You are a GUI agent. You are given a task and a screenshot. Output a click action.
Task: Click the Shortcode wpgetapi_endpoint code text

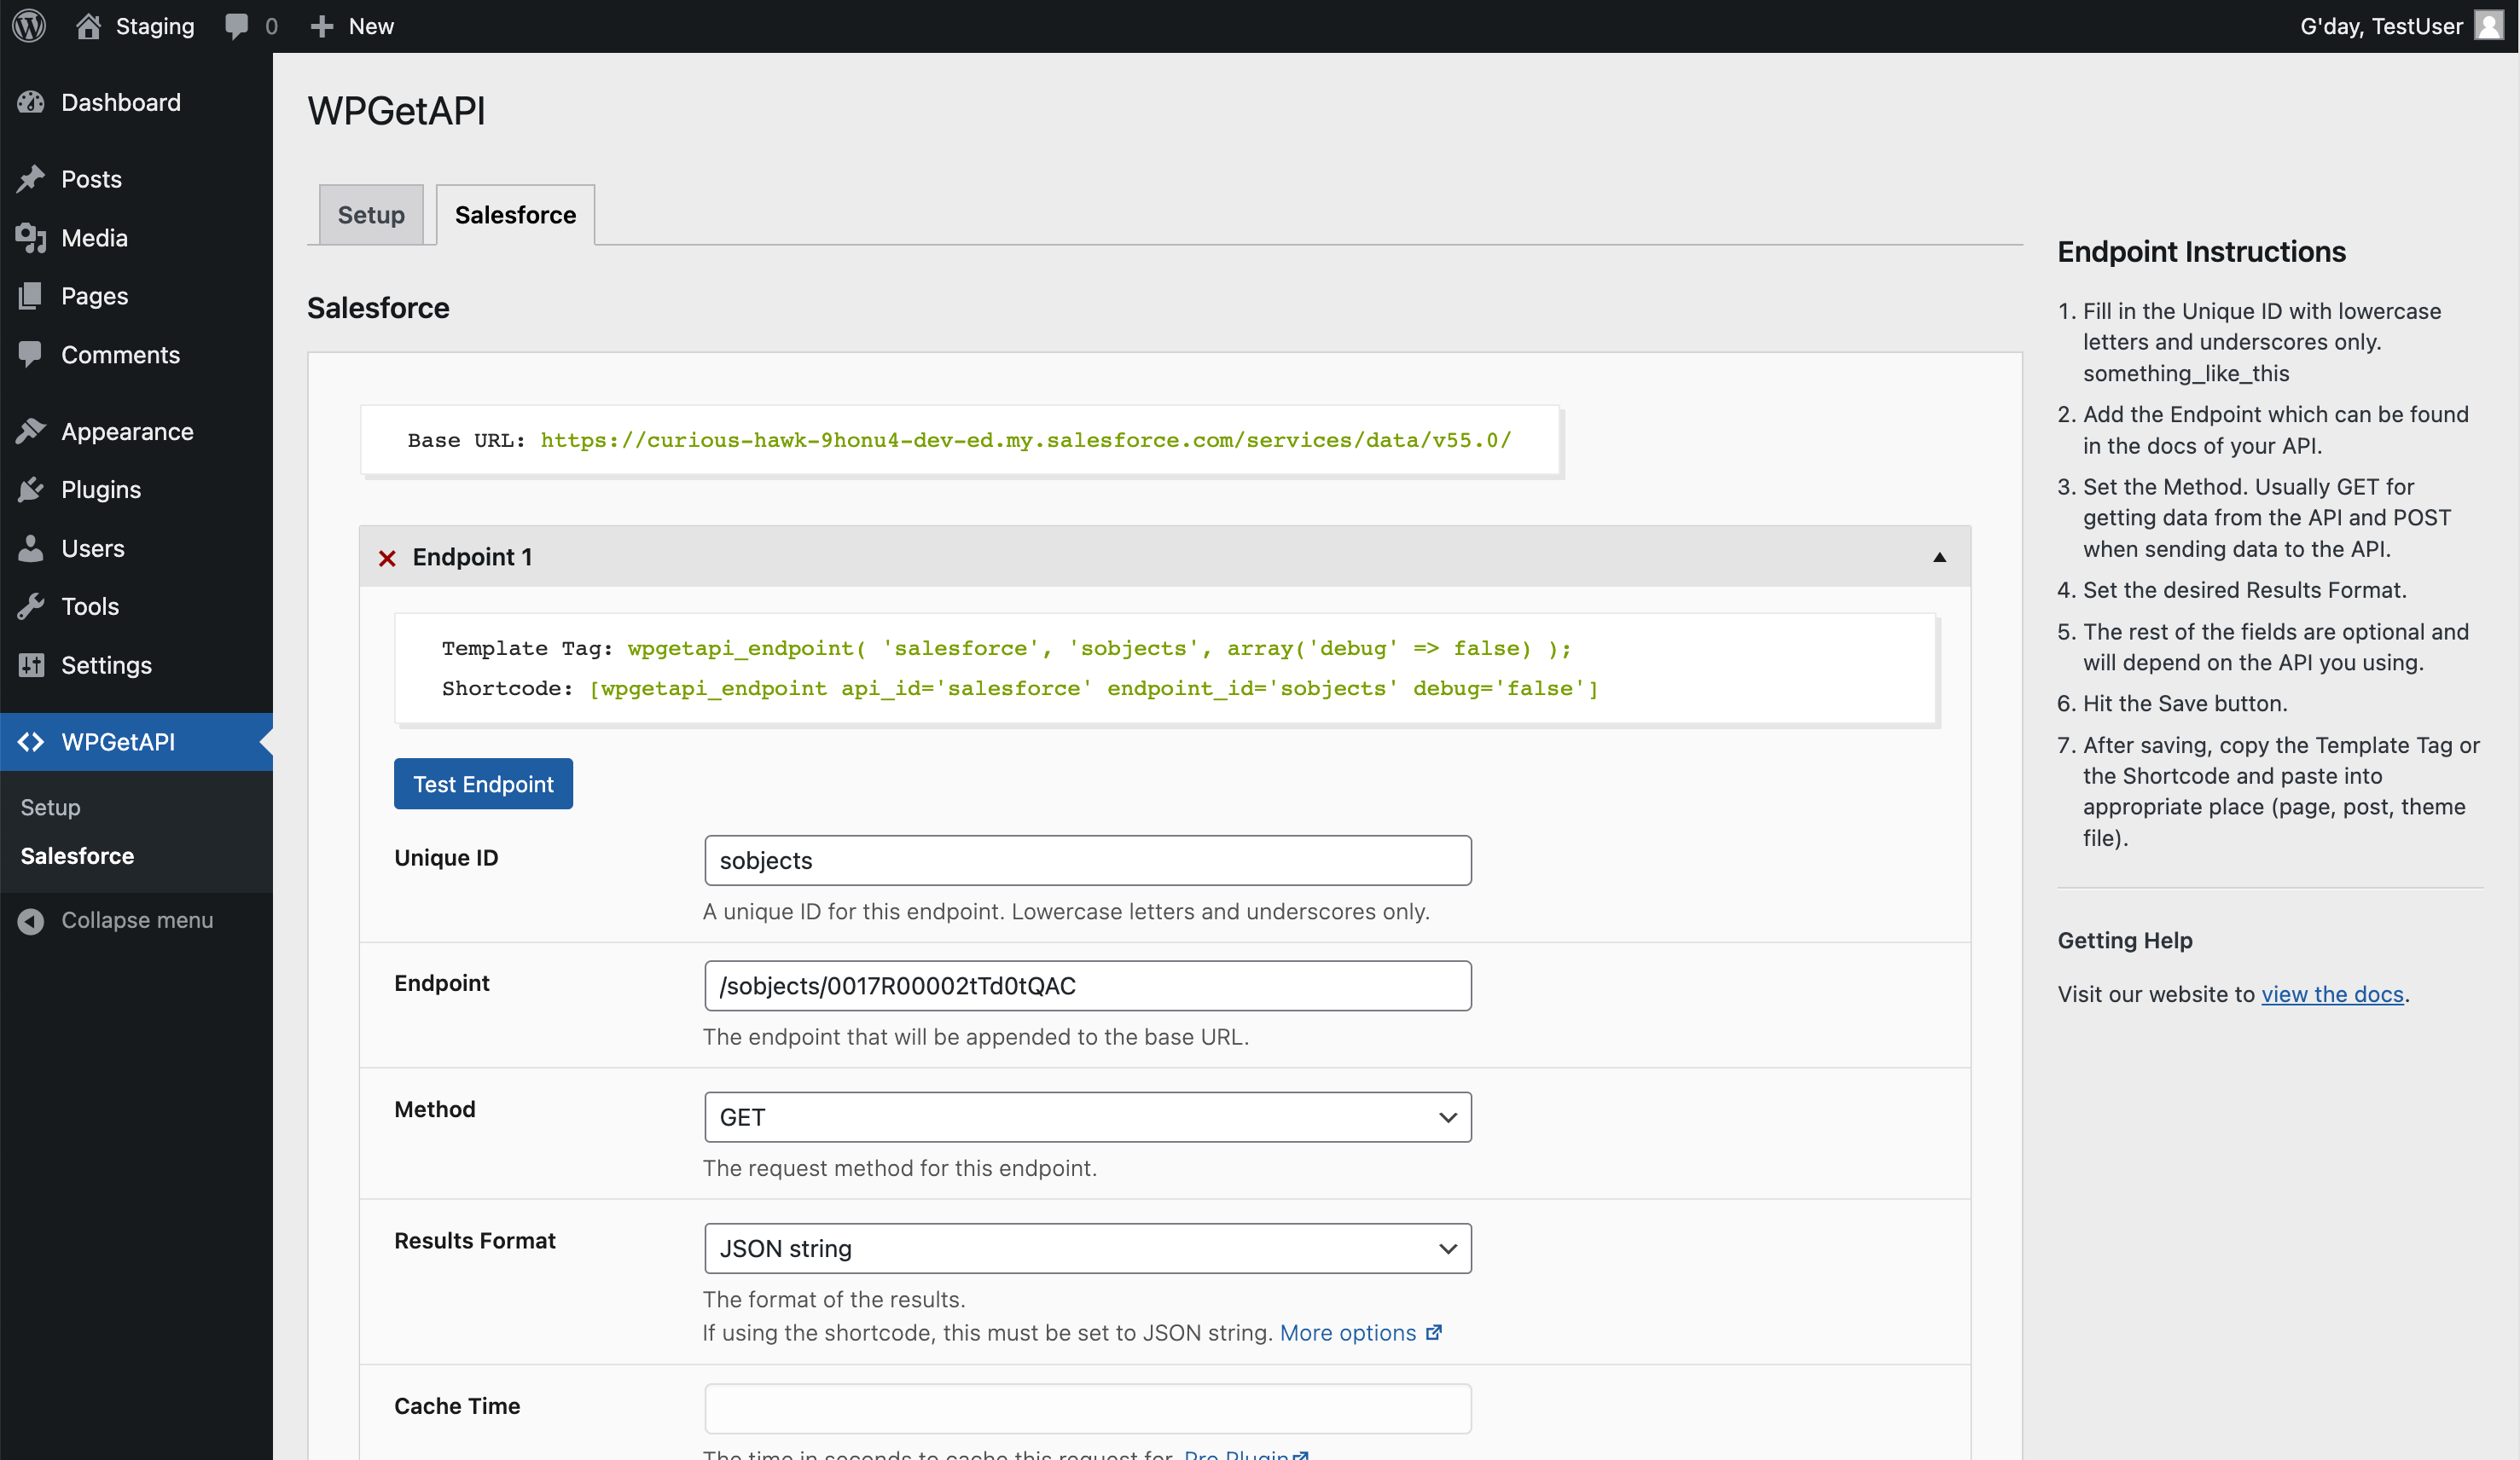tap(1093, 688)
